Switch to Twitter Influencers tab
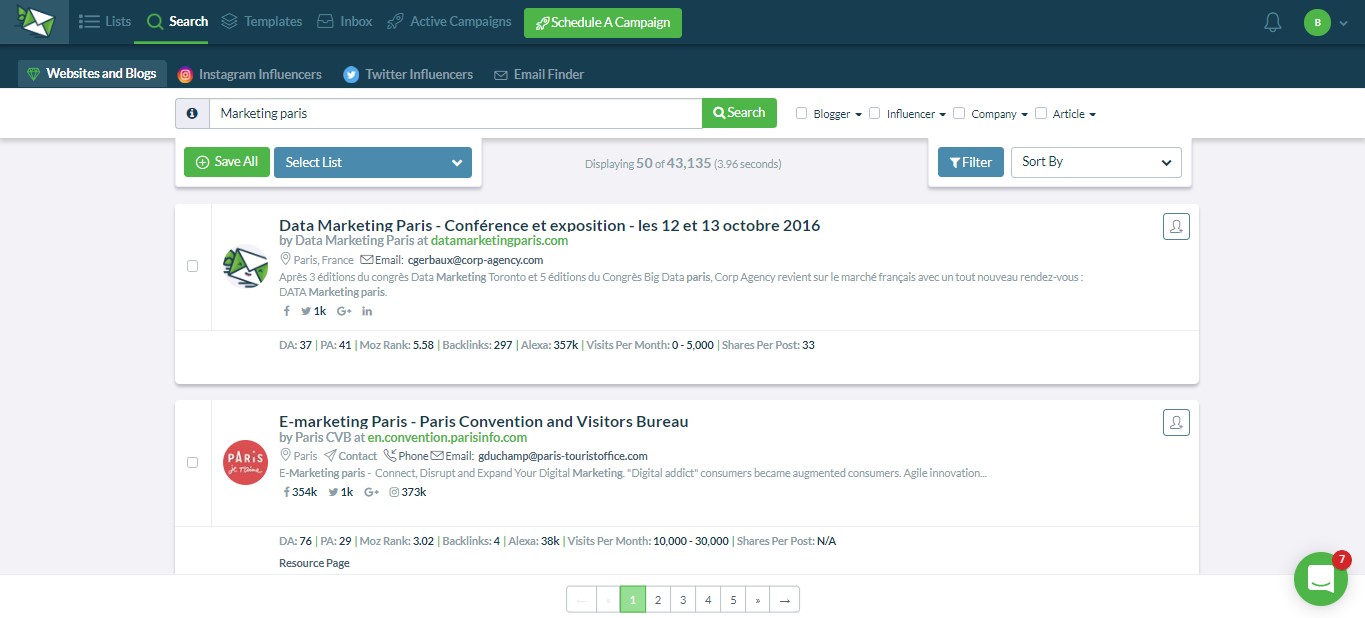This screenshot has height=618, width=1365. pyautogui.click(x=408, y=74)
